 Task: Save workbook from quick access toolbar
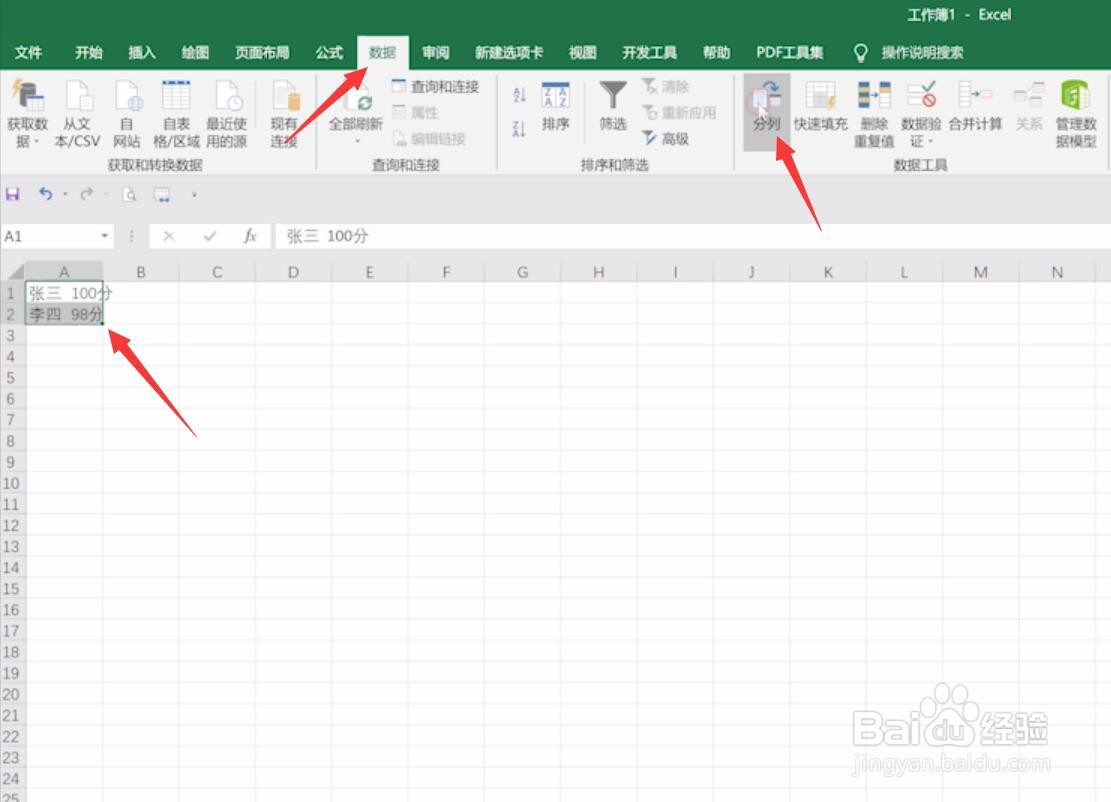coord(13,194)
